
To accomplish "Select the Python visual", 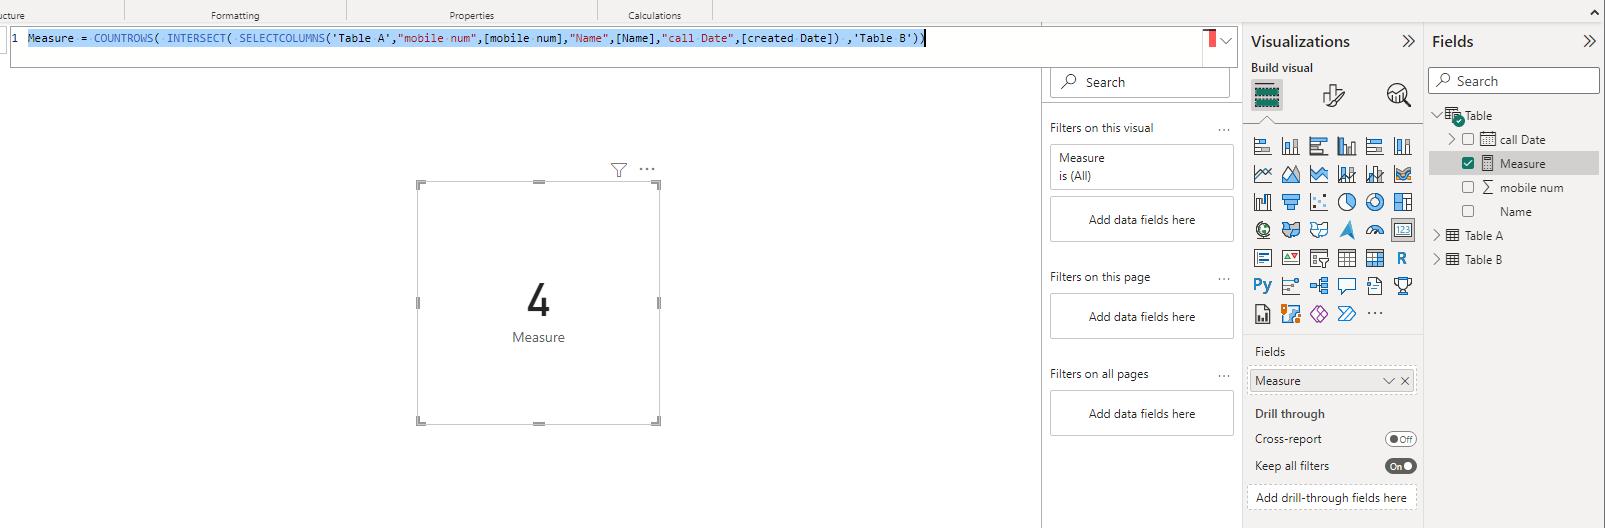I will pos(1263,286).
